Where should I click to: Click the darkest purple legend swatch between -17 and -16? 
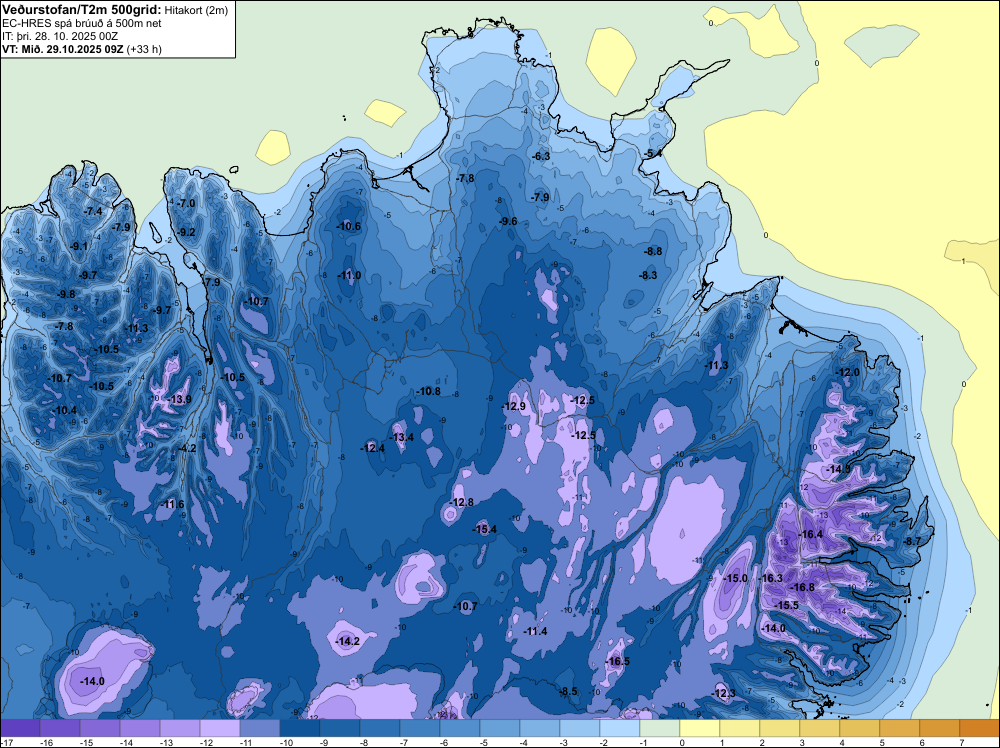20,728
